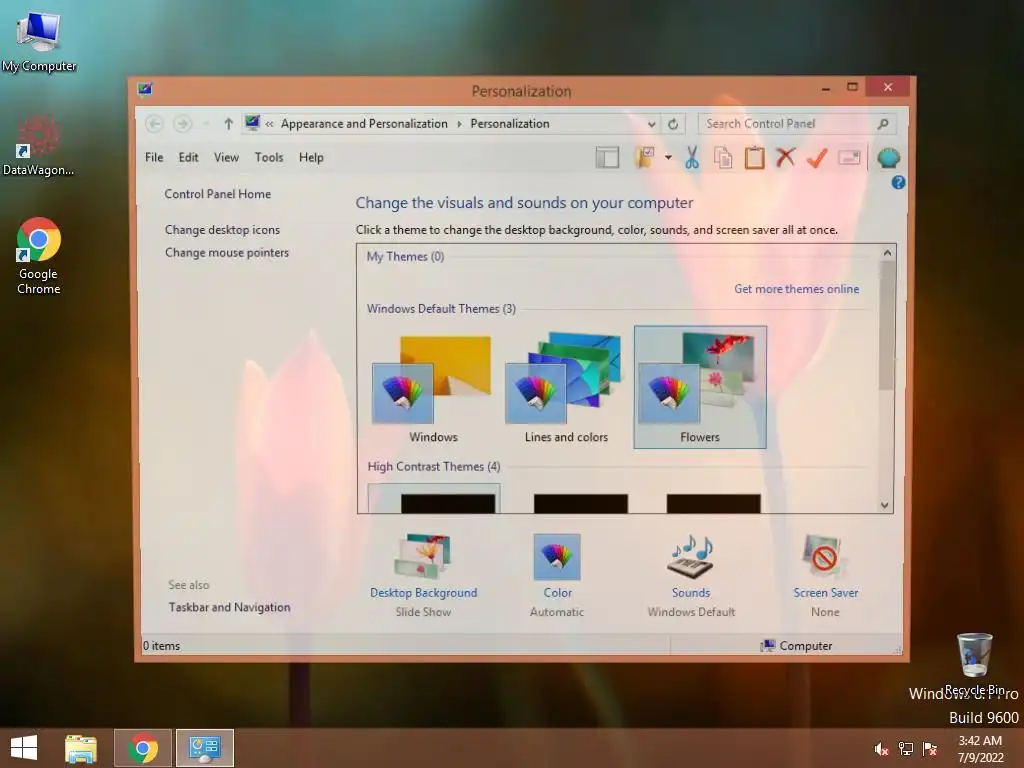Click the Paste clipboard toolbar icon
Viewport: 1024px width, 768px height.
click(x=754, y=157)
